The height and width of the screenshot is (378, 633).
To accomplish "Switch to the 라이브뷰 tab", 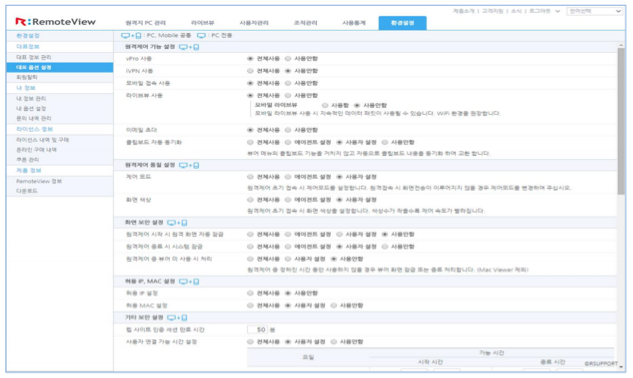I will click(203, 23).
